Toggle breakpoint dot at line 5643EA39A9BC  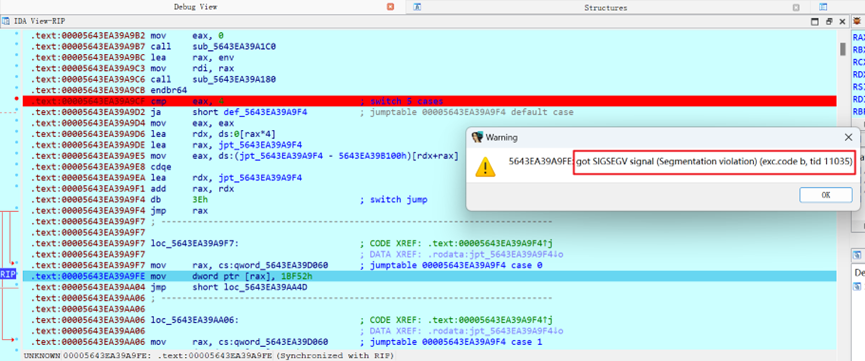[16, 56]
